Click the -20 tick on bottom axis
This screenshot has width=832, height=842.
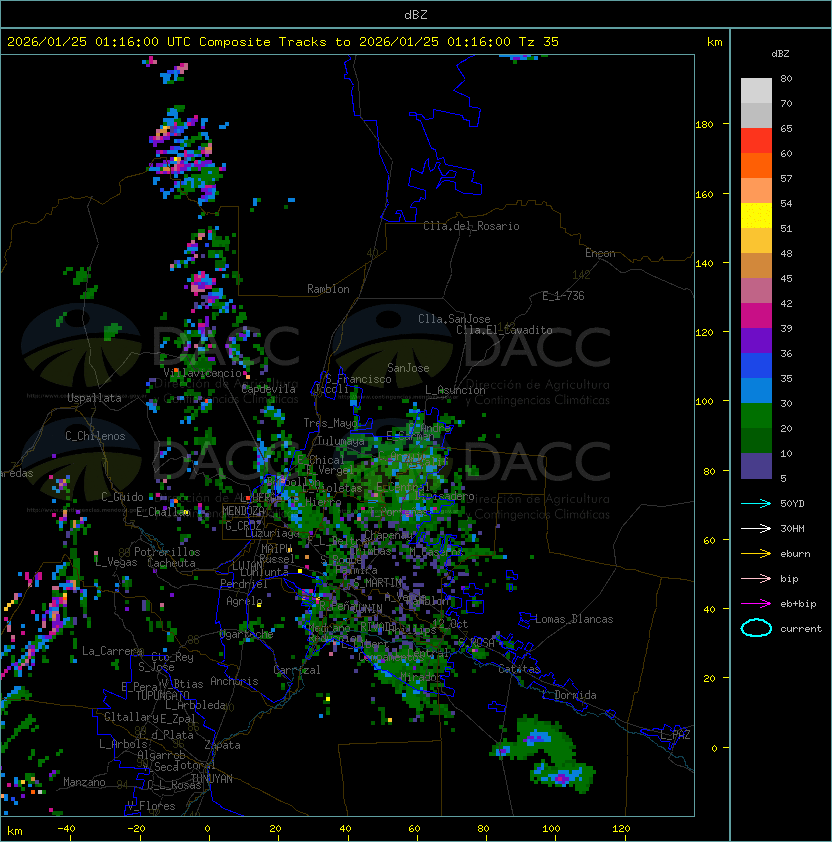click(x=136, y=829)
